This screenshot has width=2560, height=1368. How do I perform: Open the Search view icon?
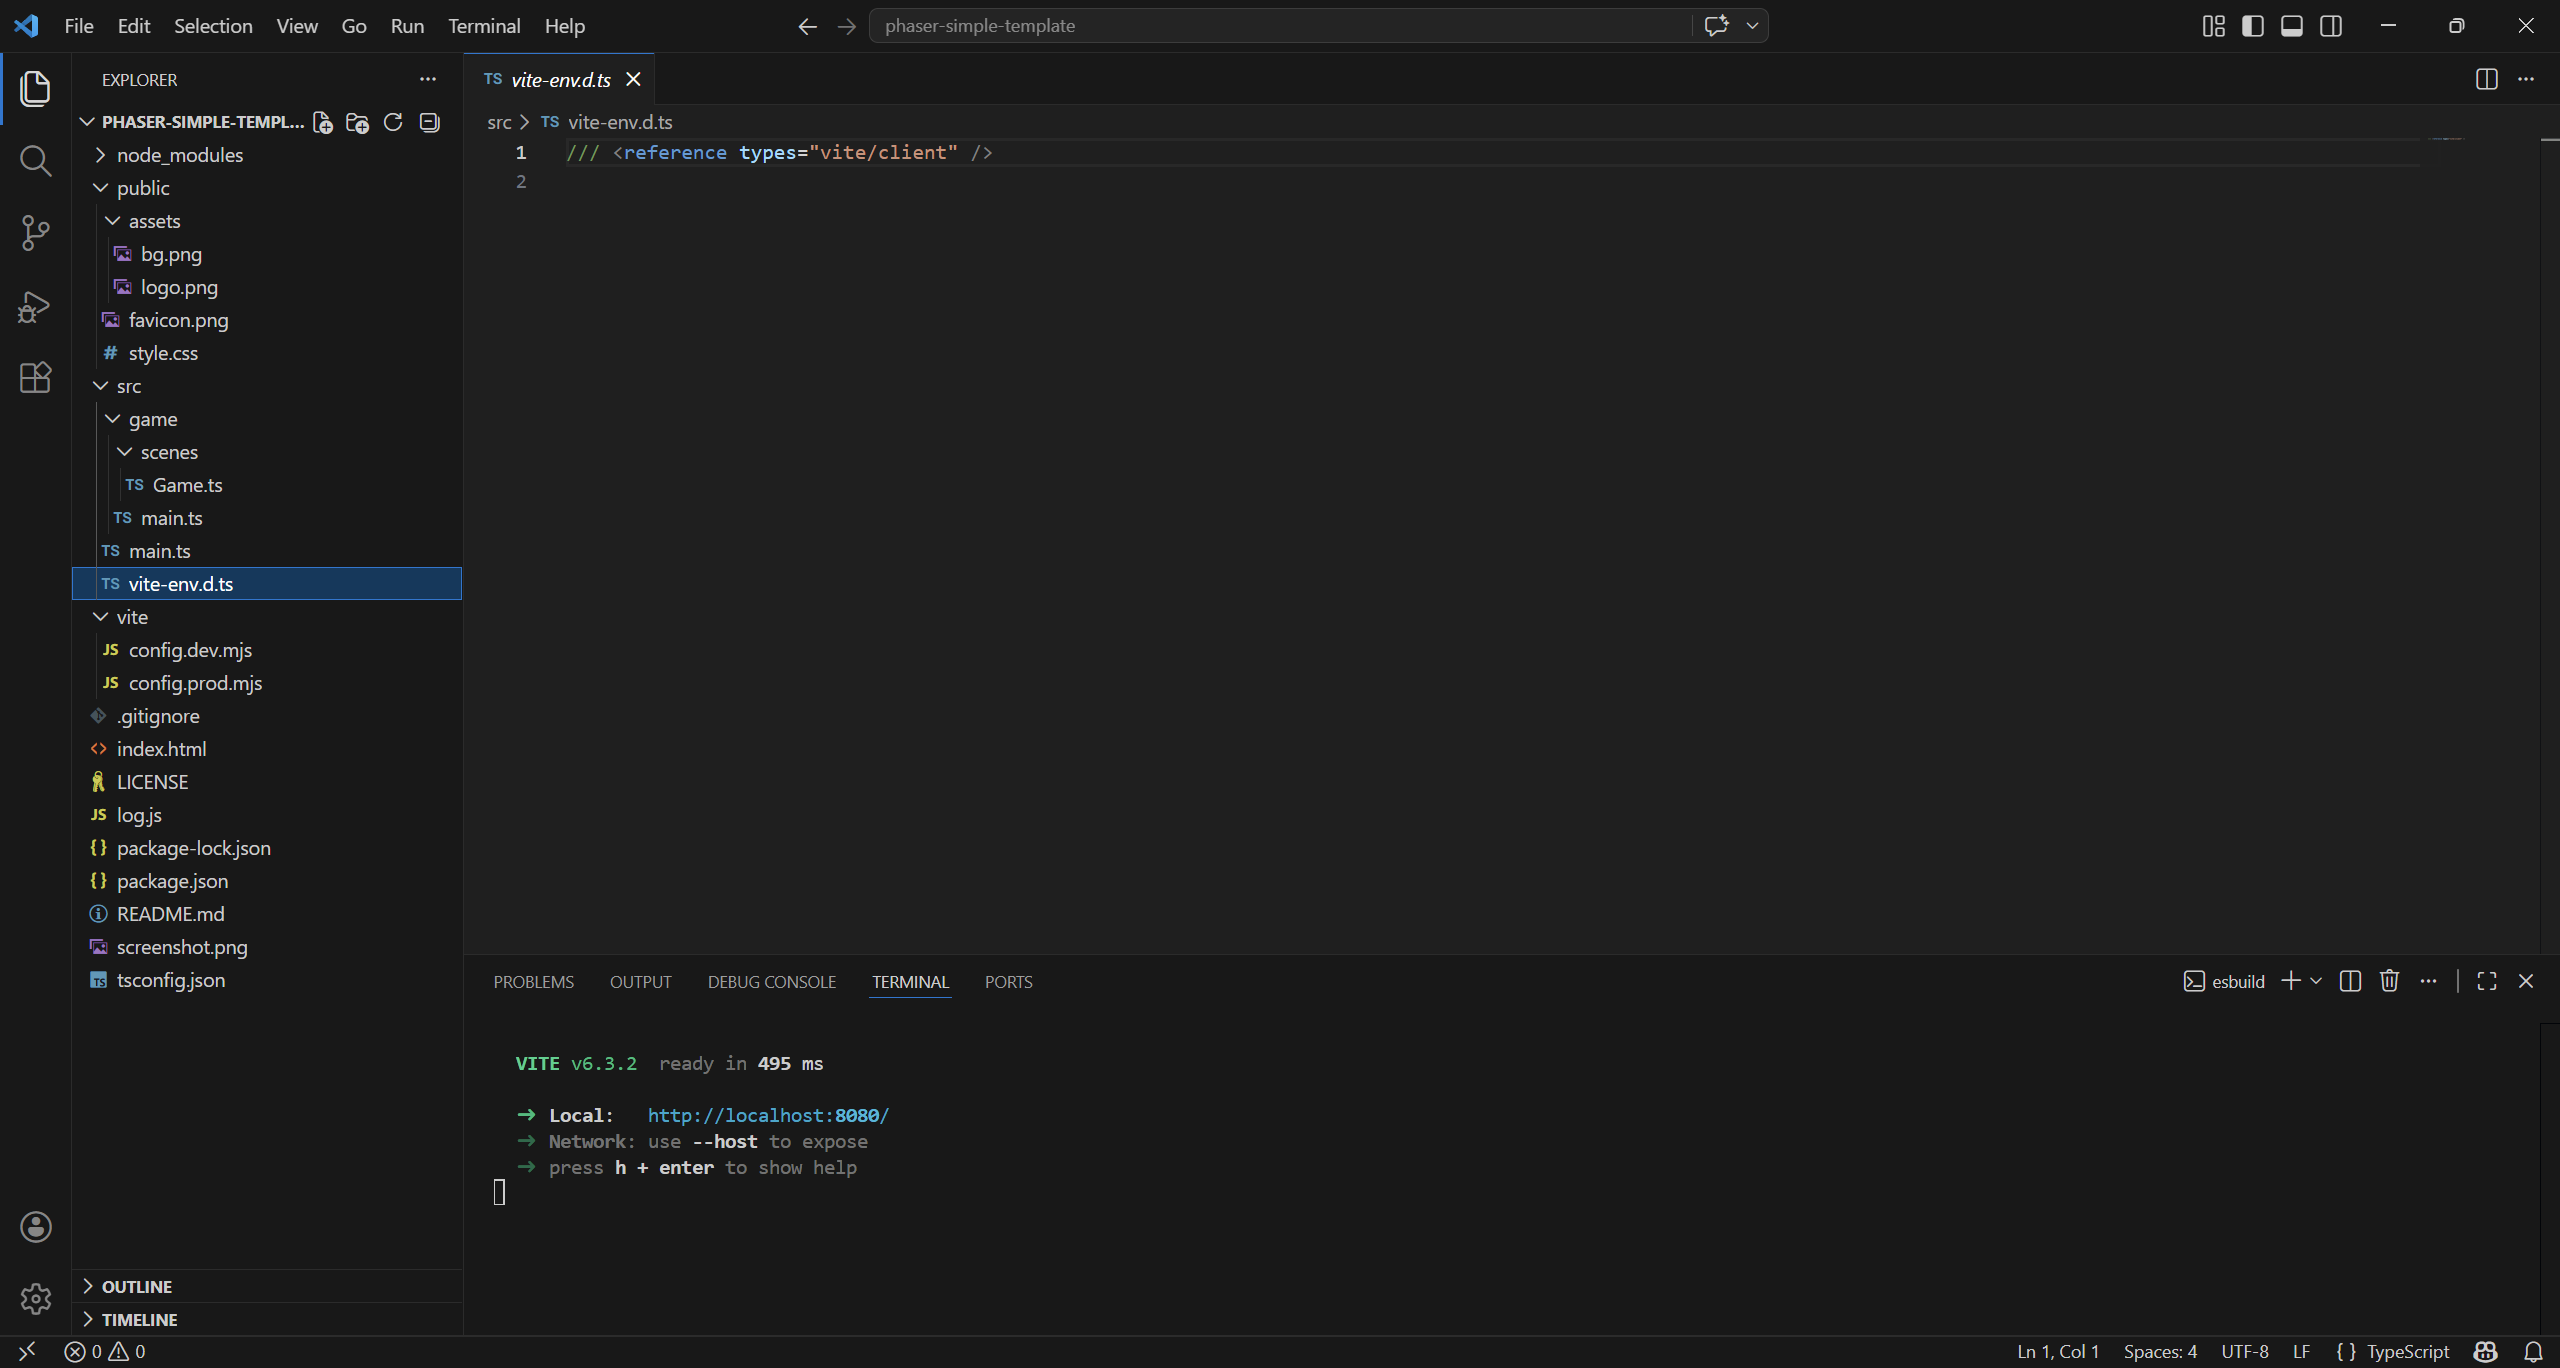point(35,160)
